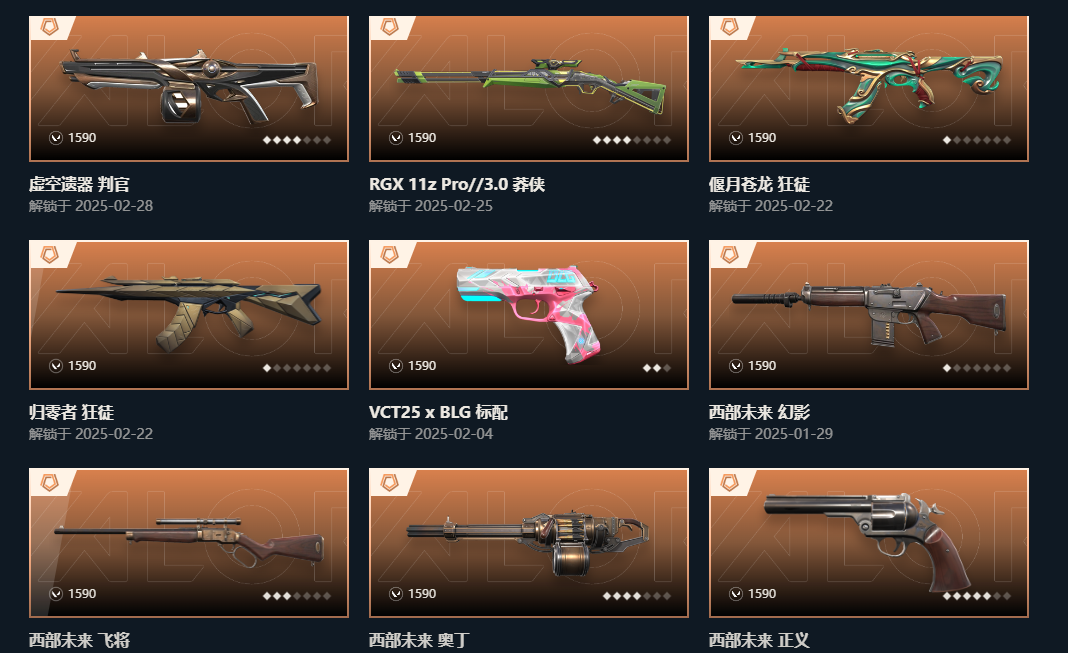The height and width of the screenshot is (653, 1068).
Task: Click the 归零者 狂徒 skin title
Action: [72, 412]
